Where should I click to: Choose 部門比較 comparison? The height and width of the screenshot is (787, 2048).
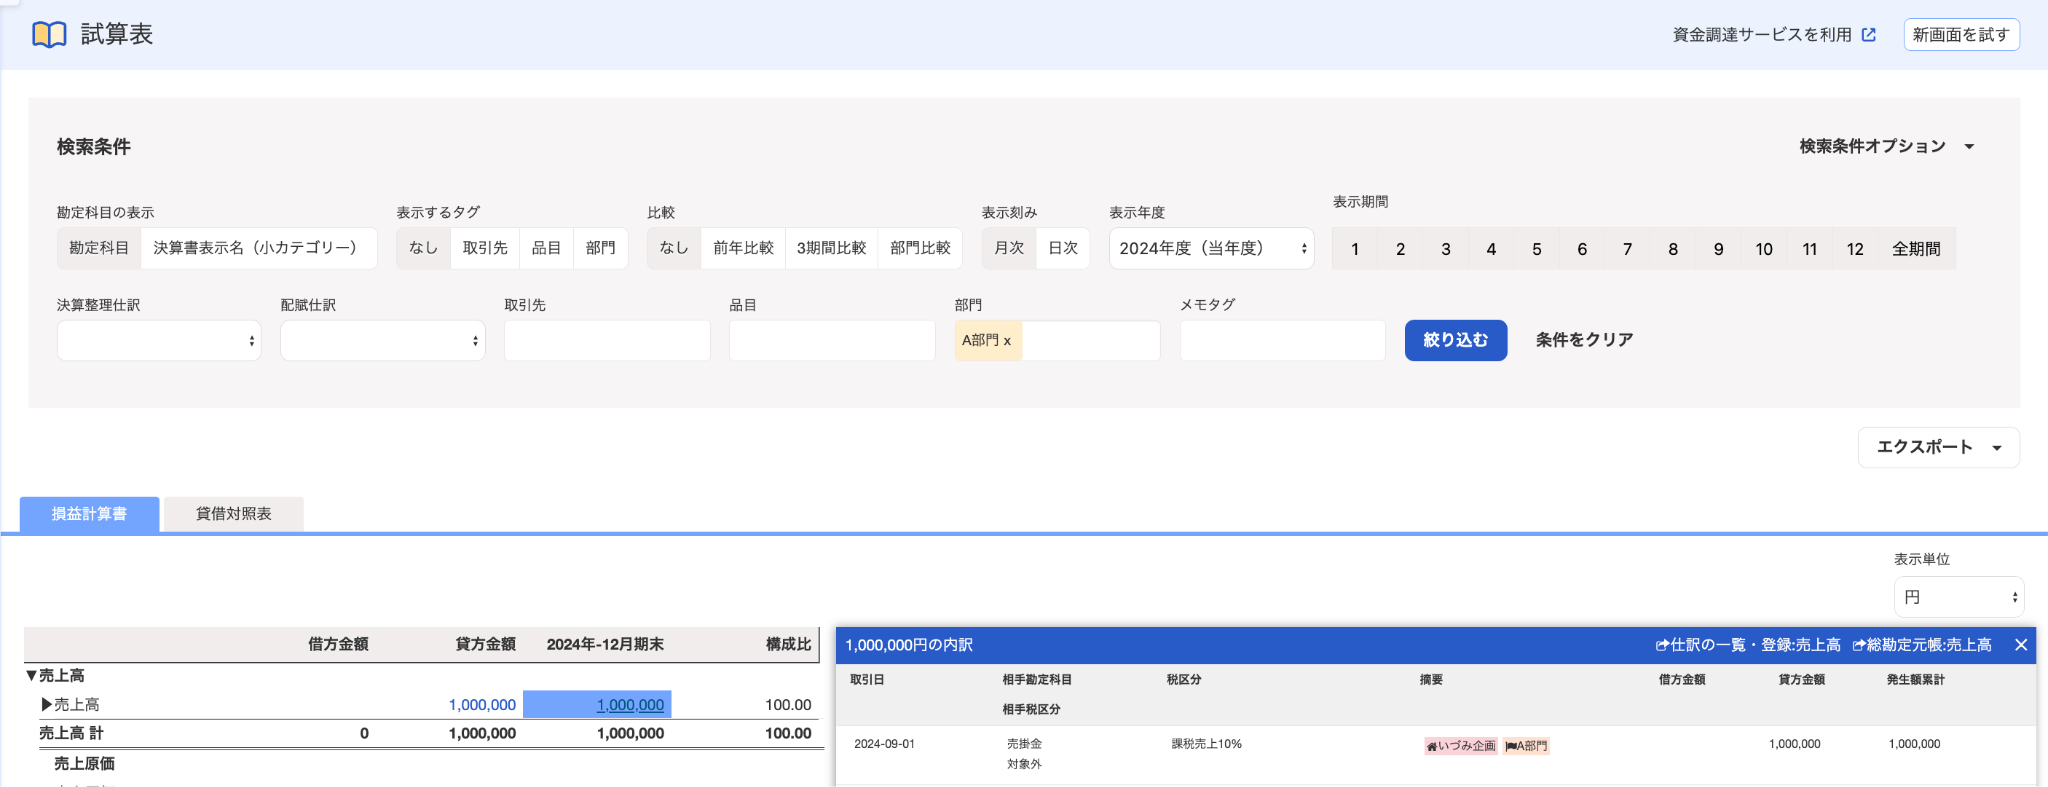click(x=920, y=248)
